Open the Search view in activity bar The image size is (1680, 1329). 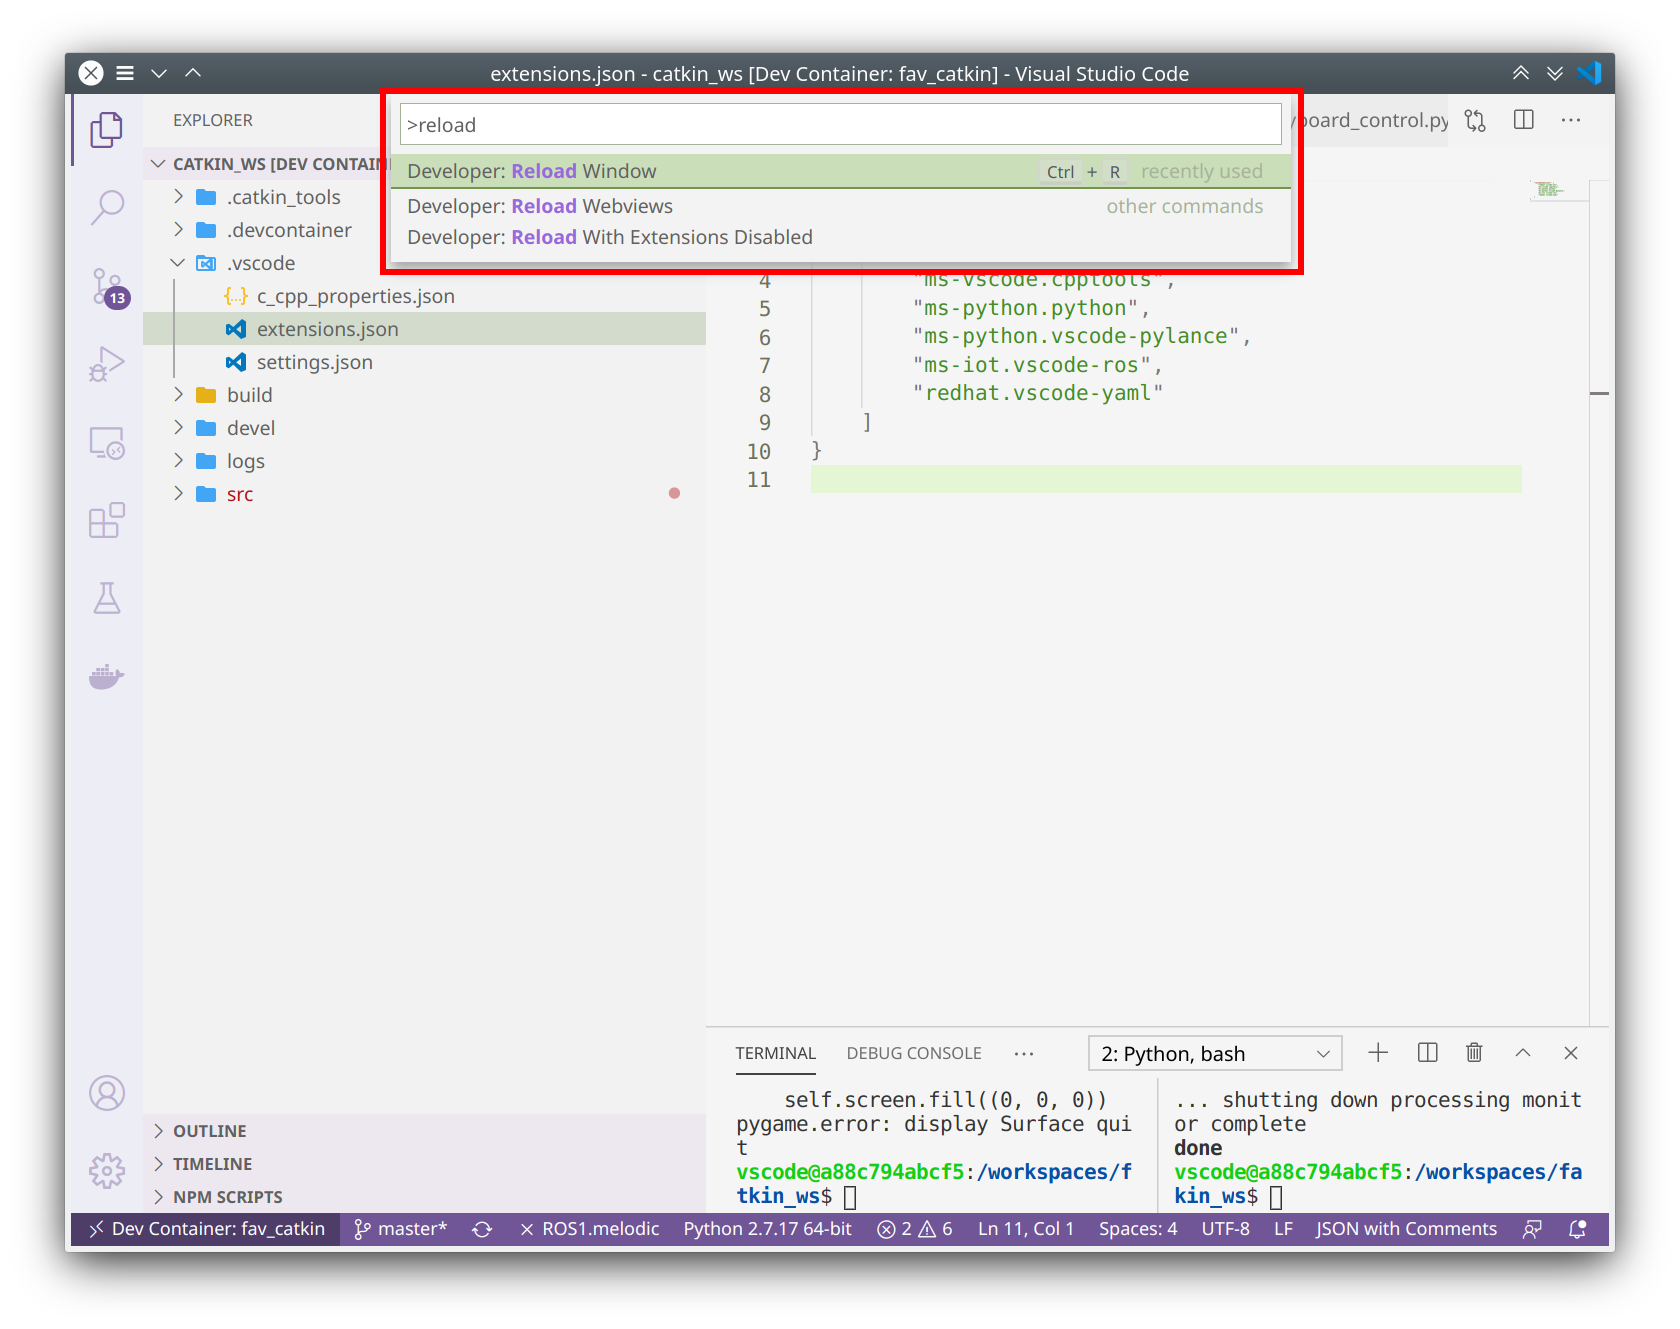pos(107,208)
